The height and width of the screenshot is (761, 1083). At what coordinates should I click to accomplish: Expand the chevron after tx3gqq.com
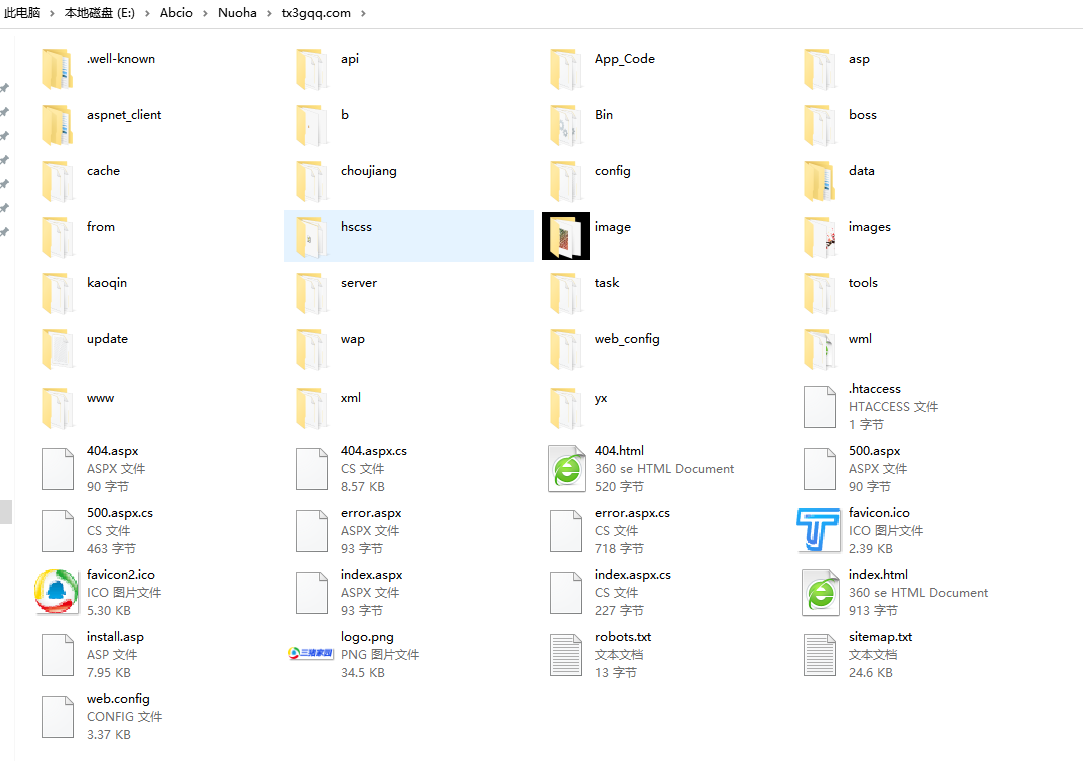coord(363,13)
